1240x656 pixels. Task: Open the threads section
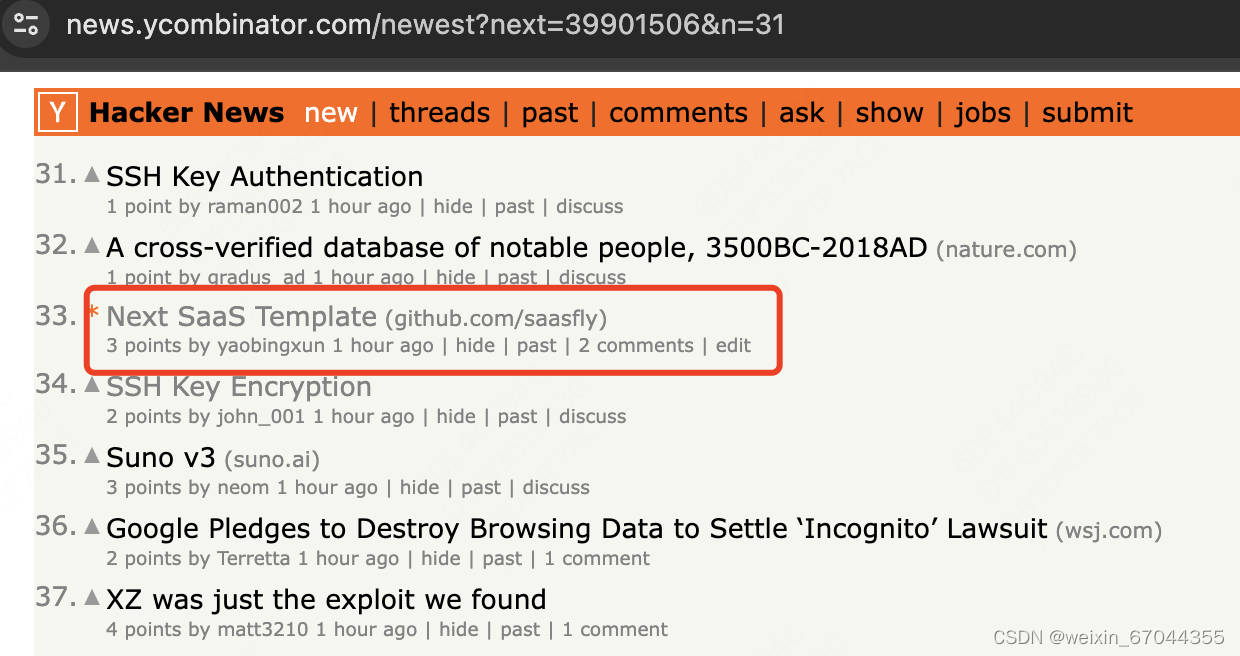click(x=439, y=112)
